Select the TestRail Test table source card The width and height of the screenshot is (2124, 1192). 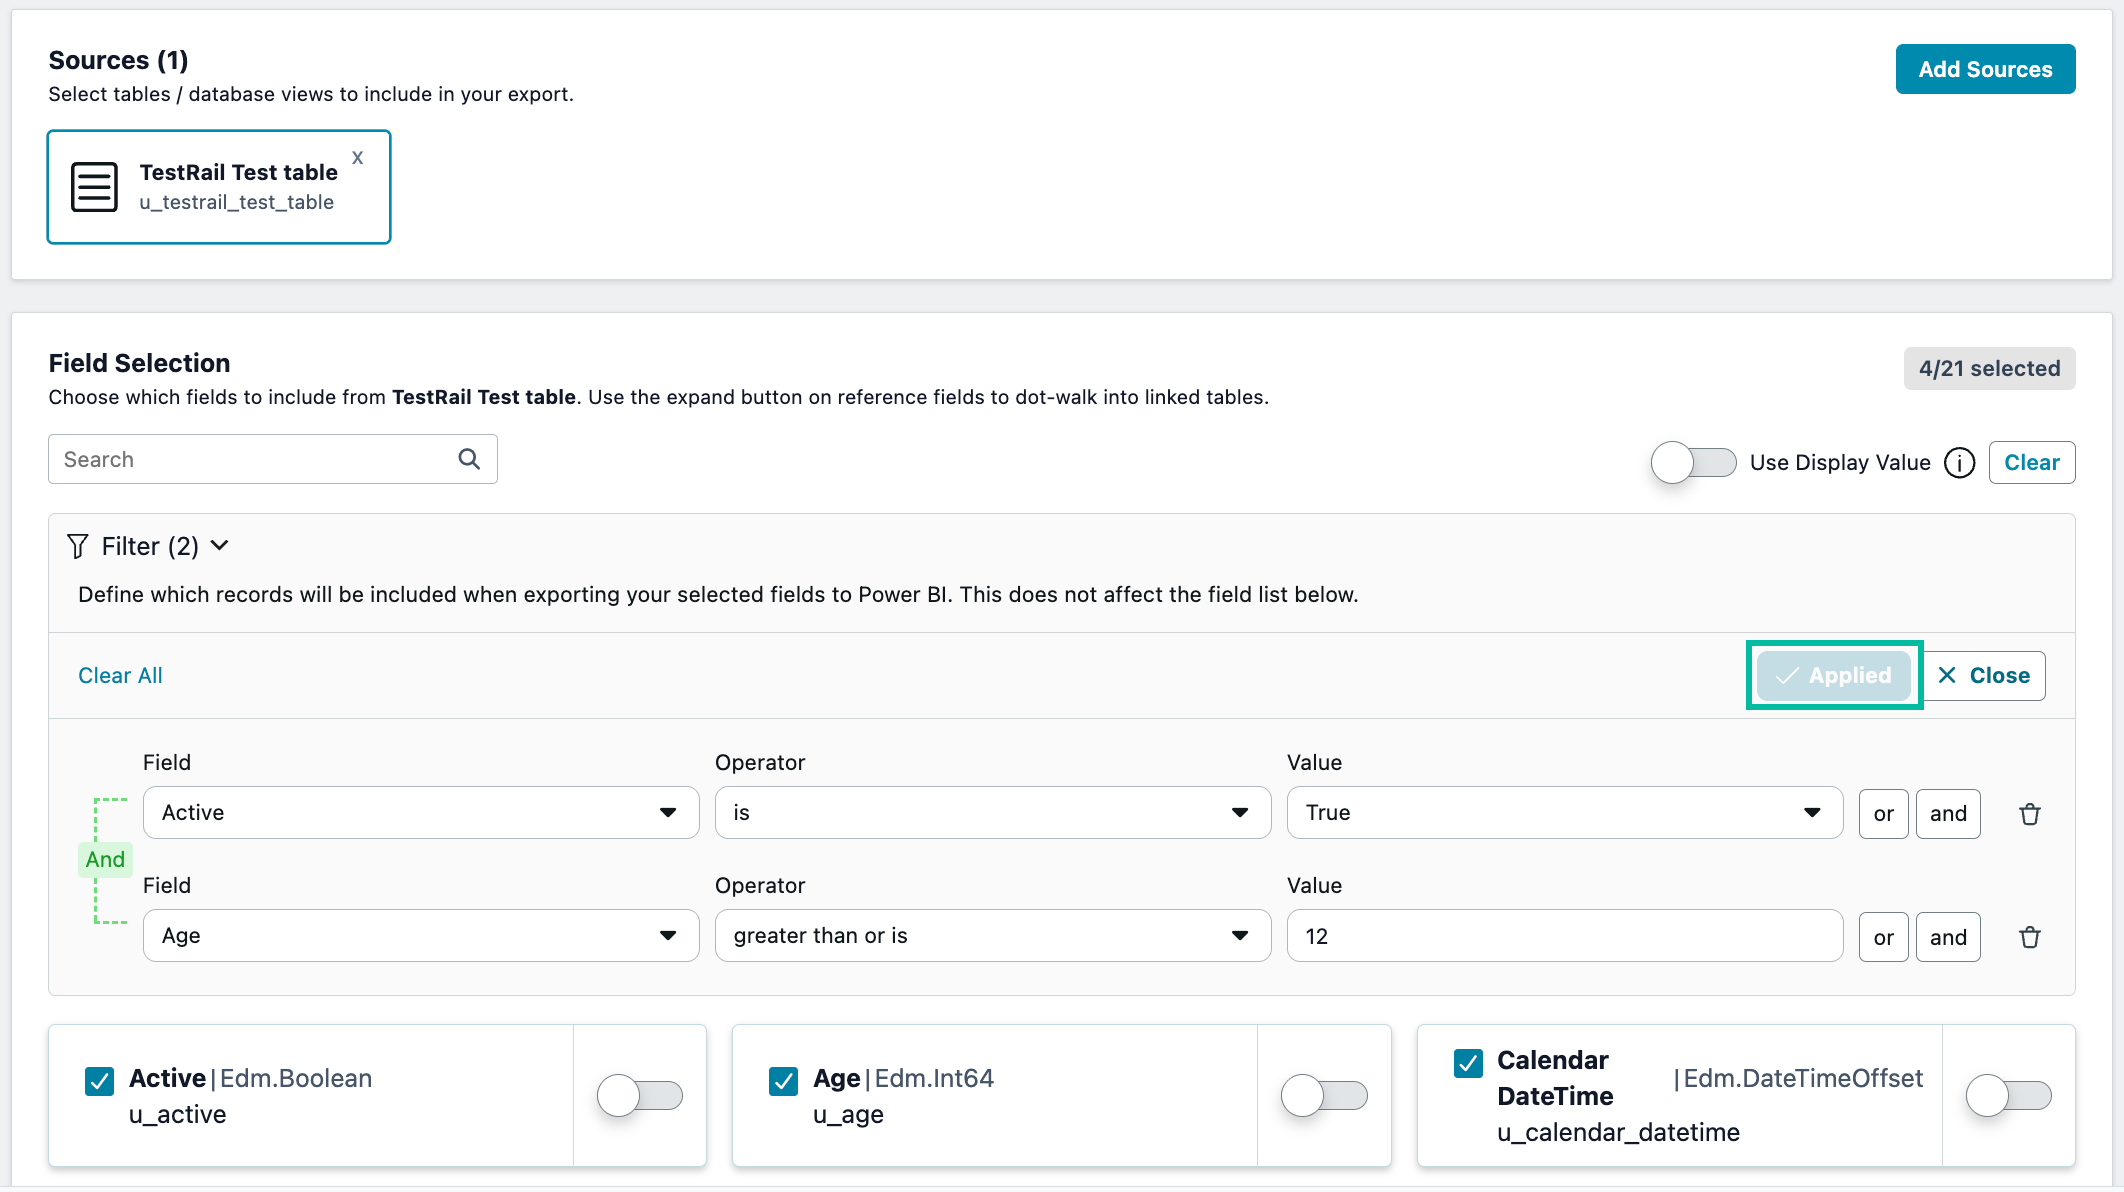coord(219,187)
